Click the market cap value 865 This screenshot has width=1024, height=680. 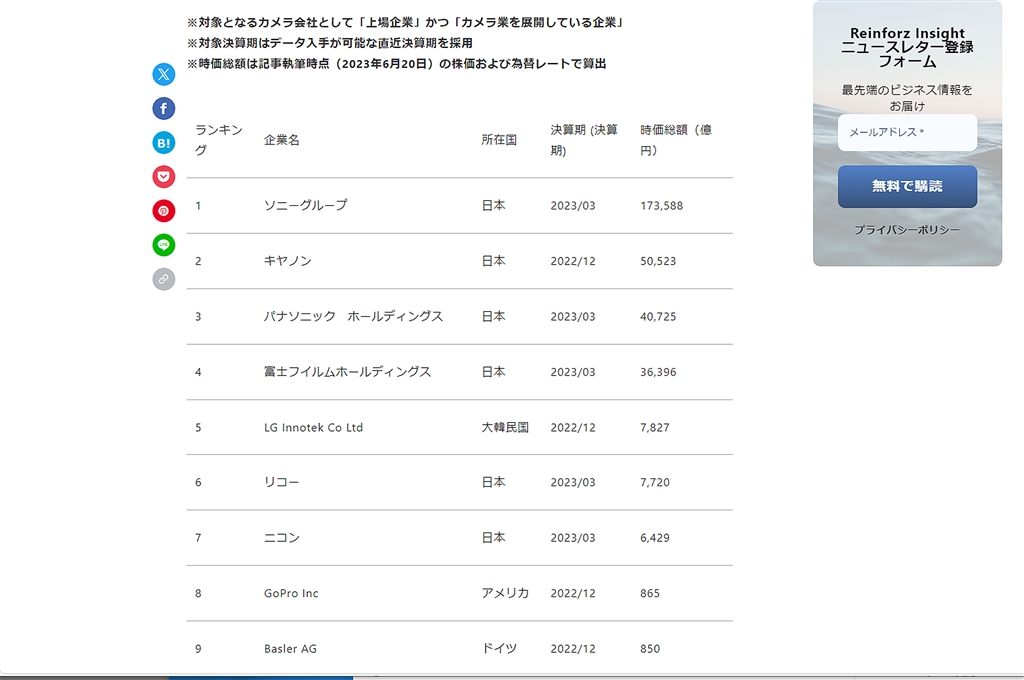650,594
